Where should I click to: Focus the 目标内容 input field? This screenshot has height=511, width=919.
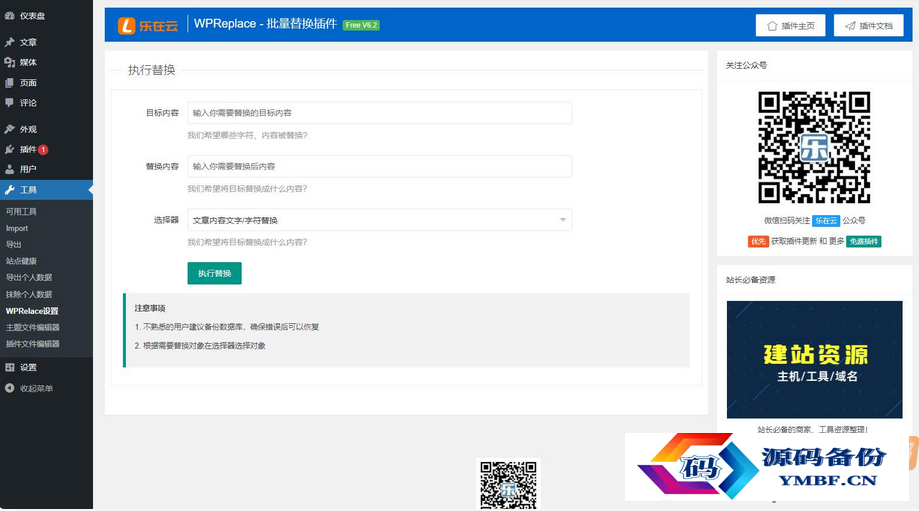coord(380,113)
